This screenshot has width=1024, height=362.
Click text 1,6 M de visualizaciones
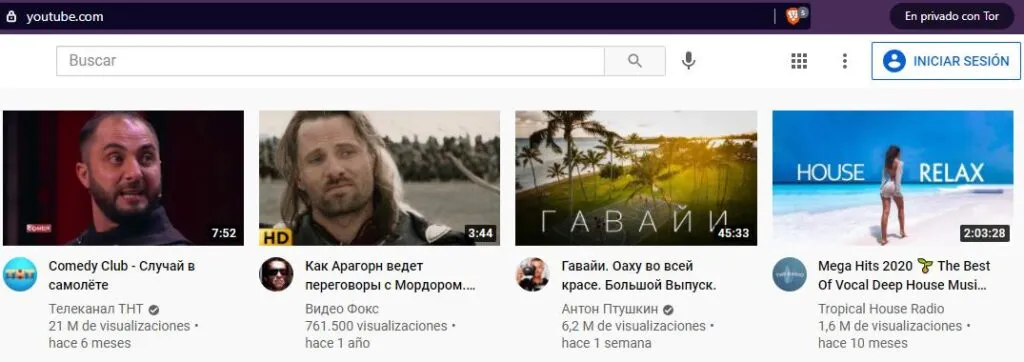coord(890,326)
